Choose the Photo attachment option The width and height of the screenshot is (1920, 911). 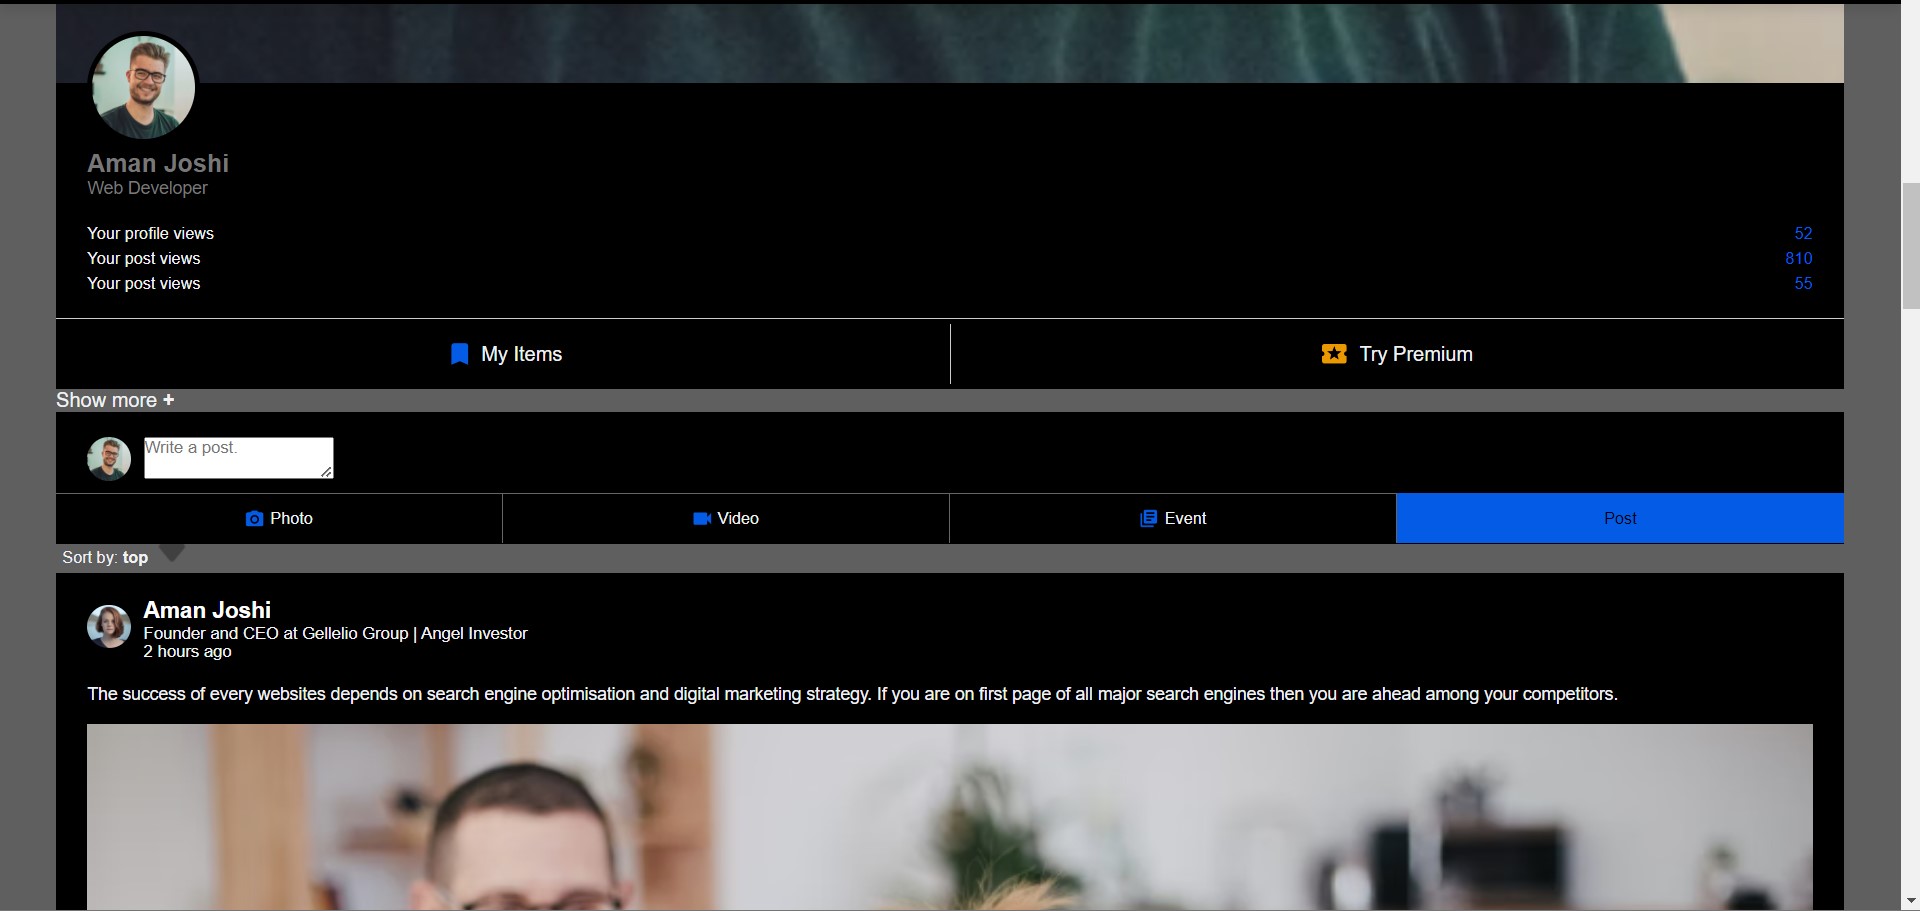pyautogui.click(x=279, y=518)
